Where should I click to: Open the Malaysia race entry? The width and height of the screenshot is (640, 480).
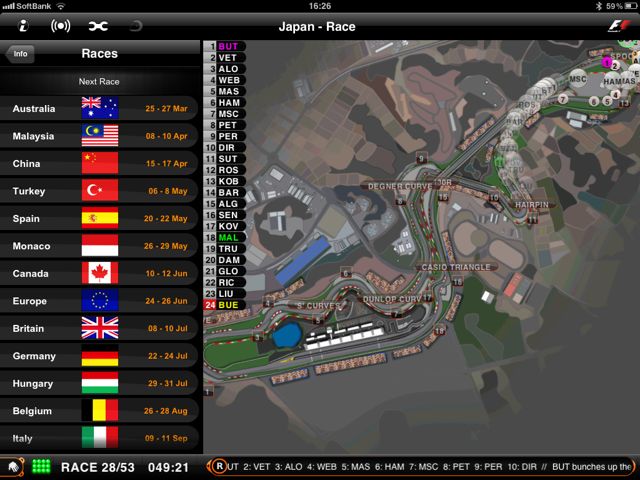99,136
